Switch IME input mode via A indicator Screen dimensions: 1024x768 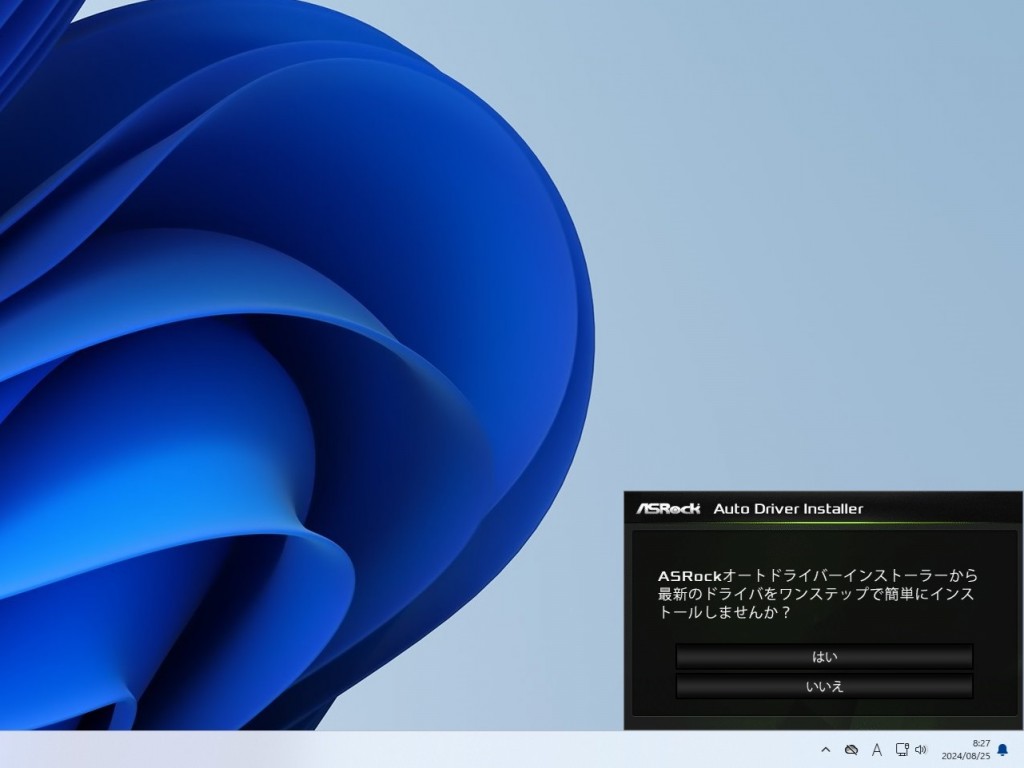[x=877, y=749]
